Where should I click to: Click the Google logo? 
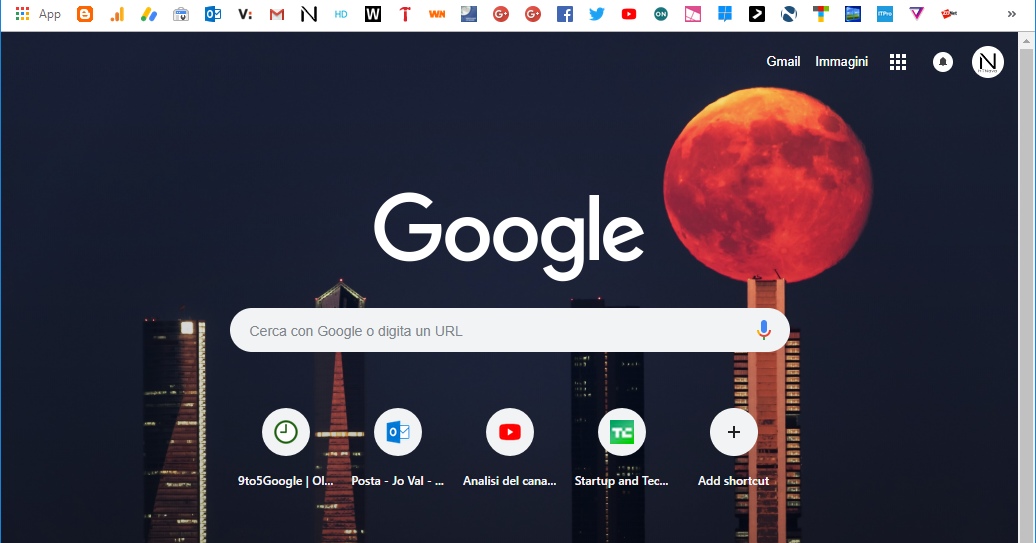tap(509, 235)
